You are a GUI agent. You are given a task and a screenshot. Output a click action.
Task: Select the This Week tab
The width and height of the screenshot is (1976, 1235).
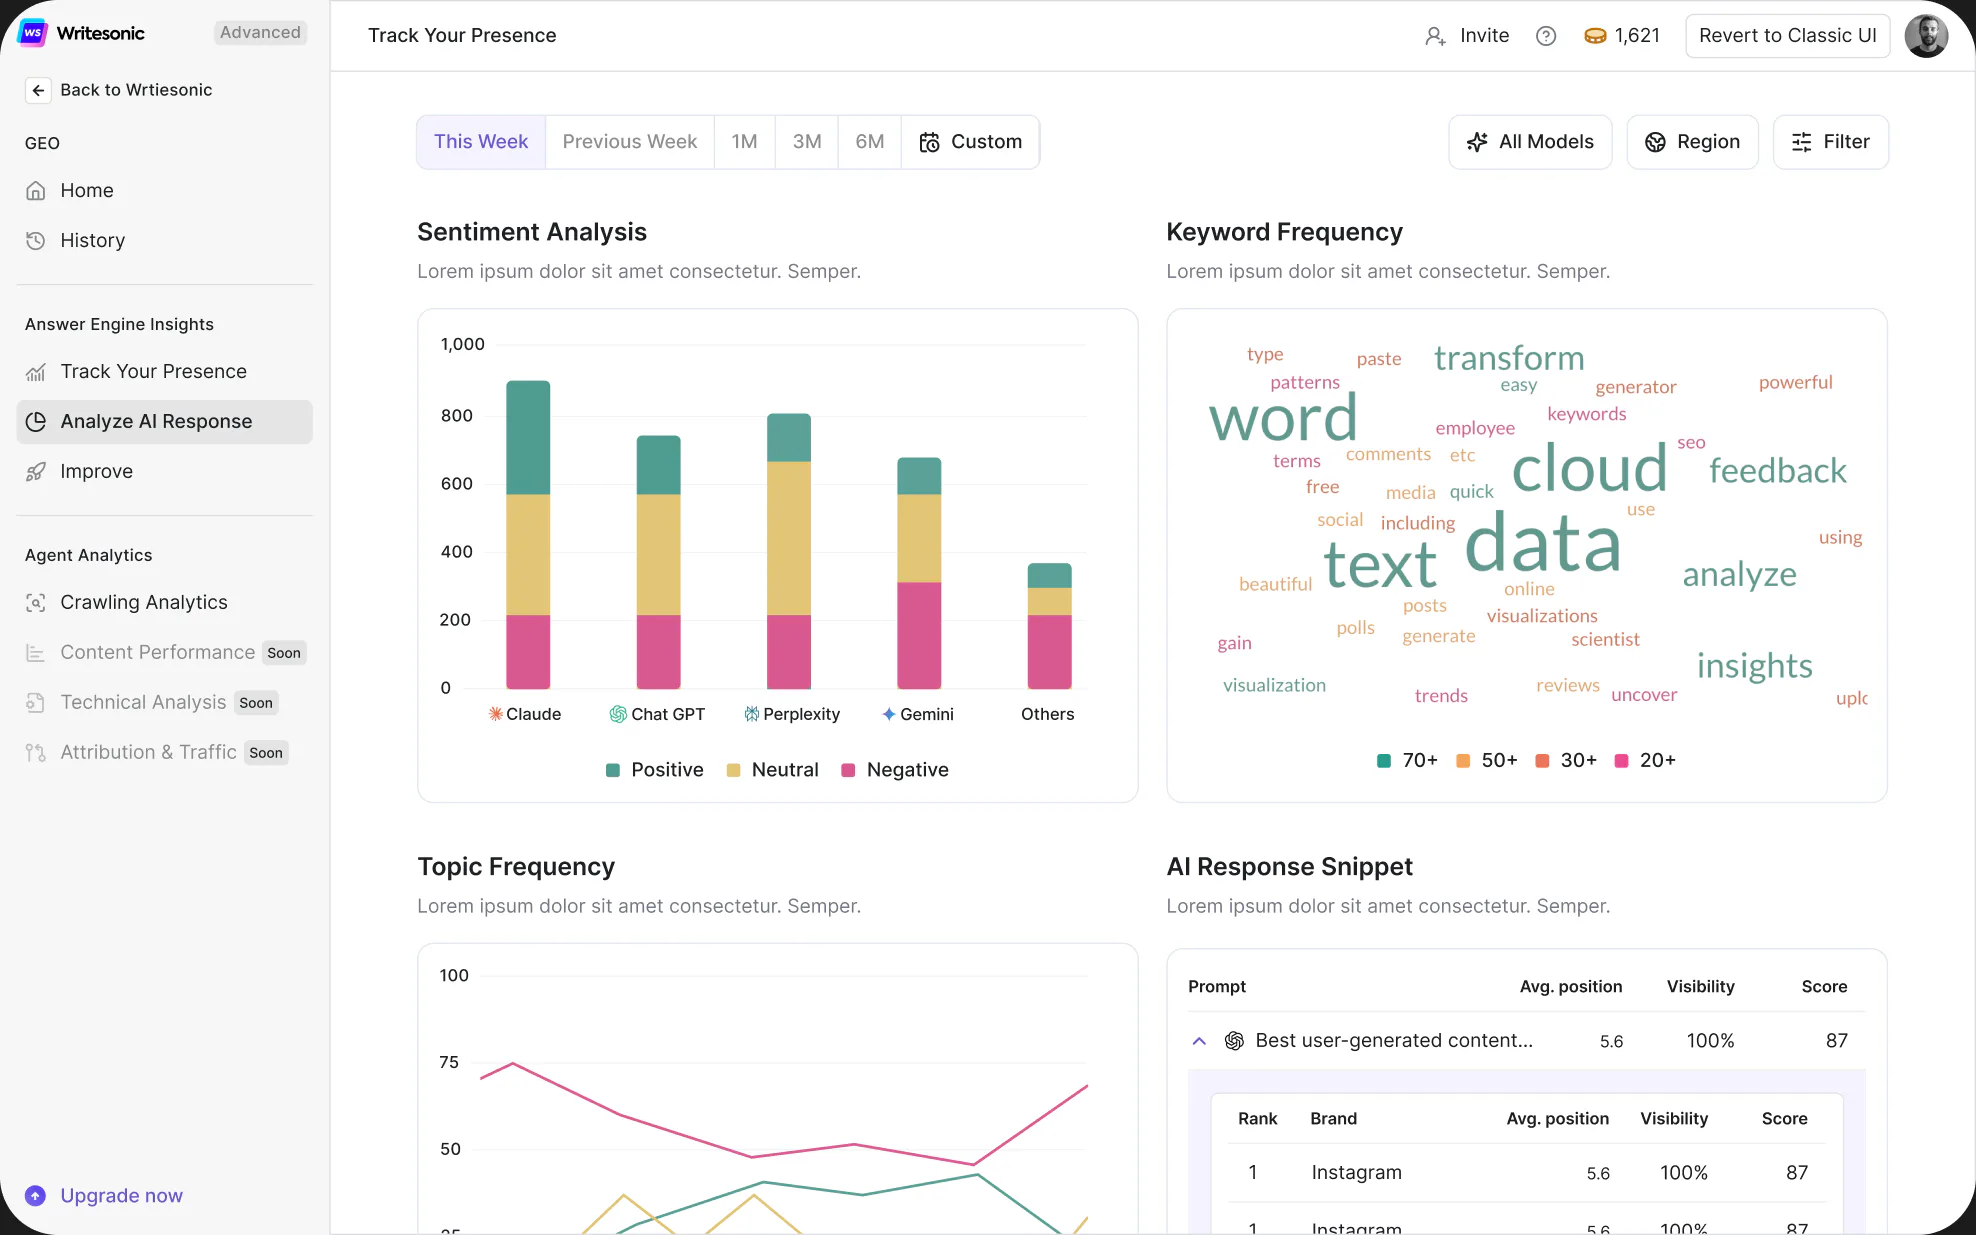coord(481,142)
